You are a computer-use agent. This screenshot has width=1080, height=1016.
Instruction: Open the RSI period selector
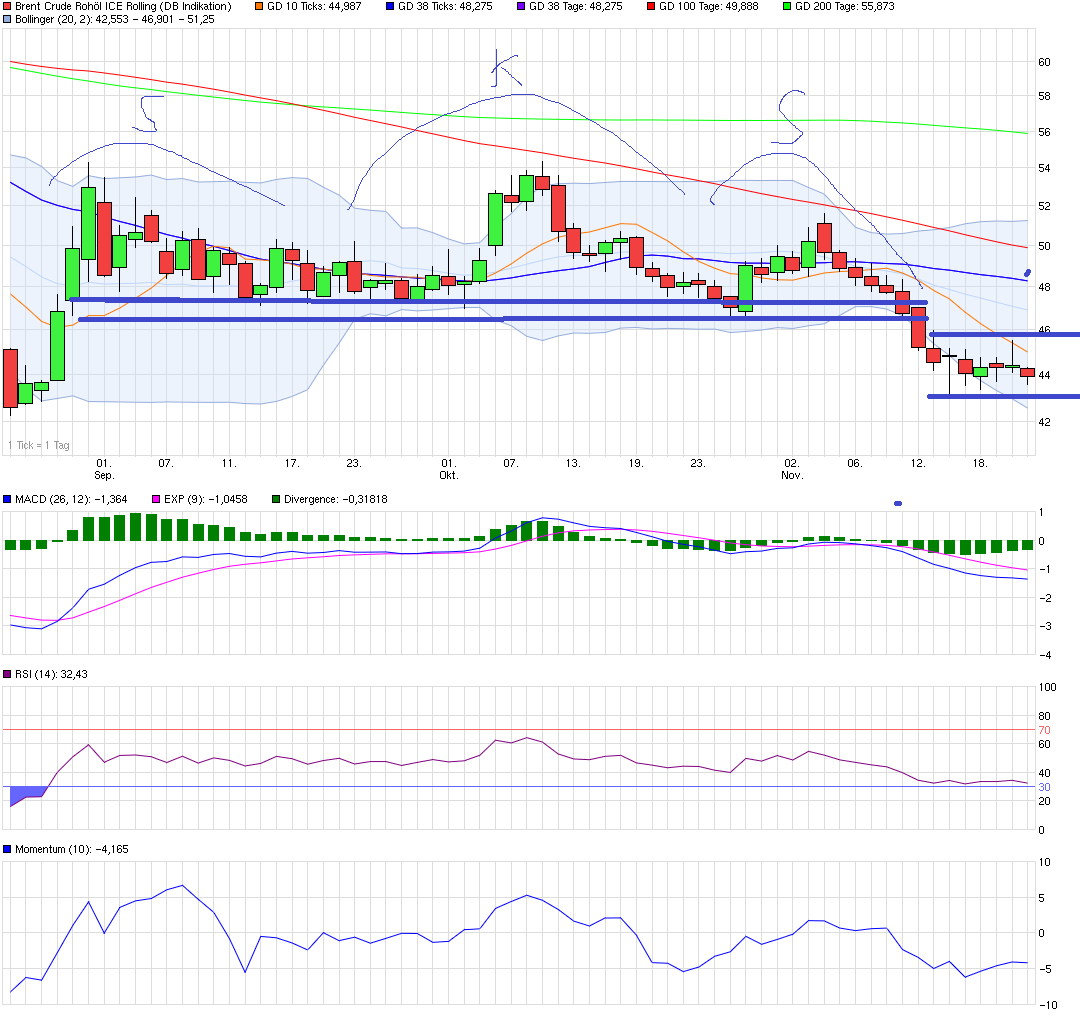coord(40,674)
